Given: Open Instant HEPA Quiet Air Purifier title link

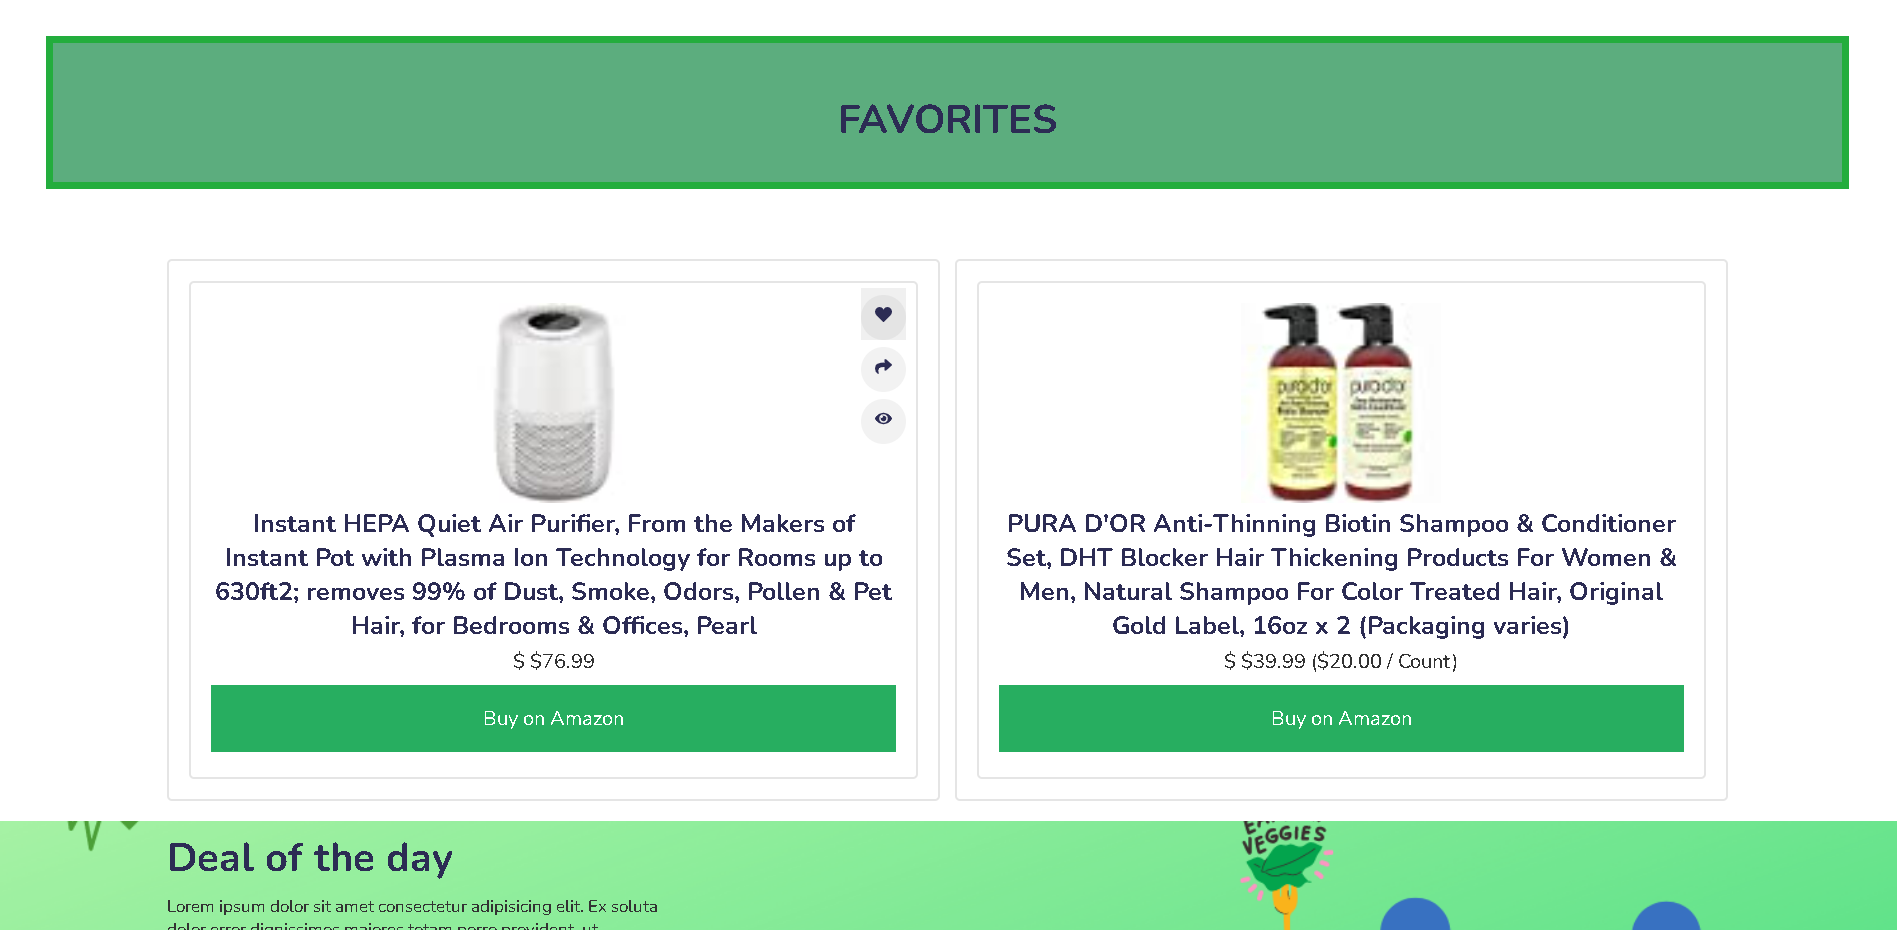Looking at the screenshot, I should (553, 575).
